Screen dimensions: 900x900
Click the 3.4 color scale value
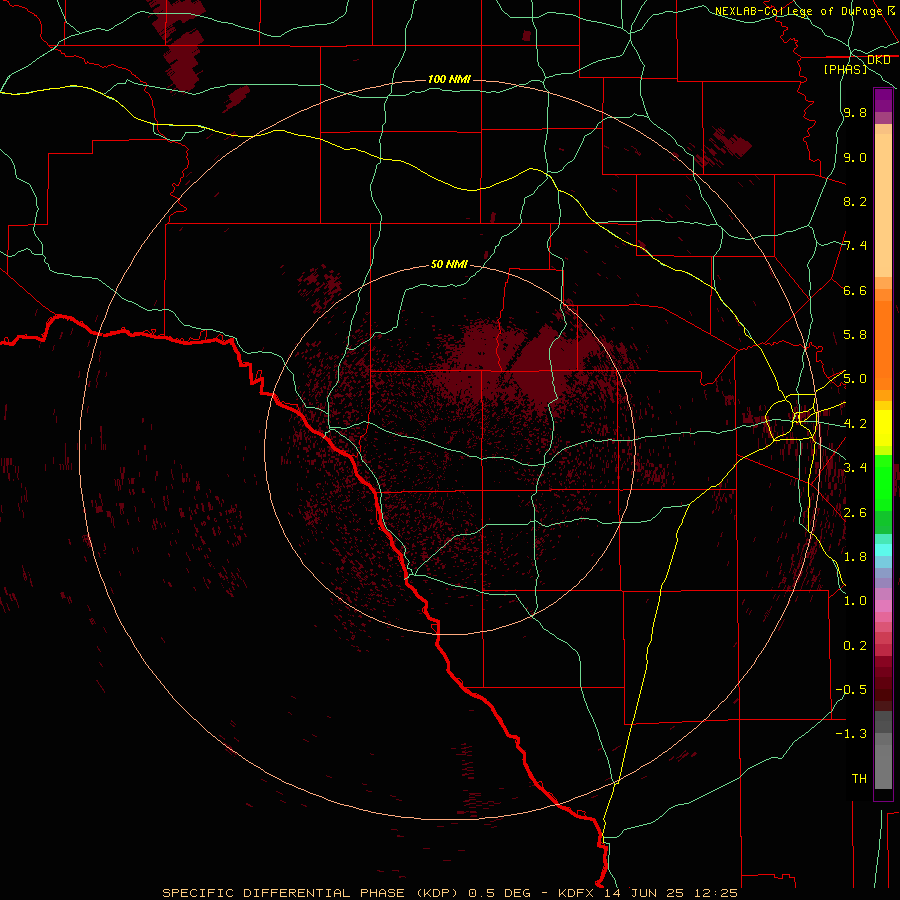pyautogui.click(x=855, y=468)
